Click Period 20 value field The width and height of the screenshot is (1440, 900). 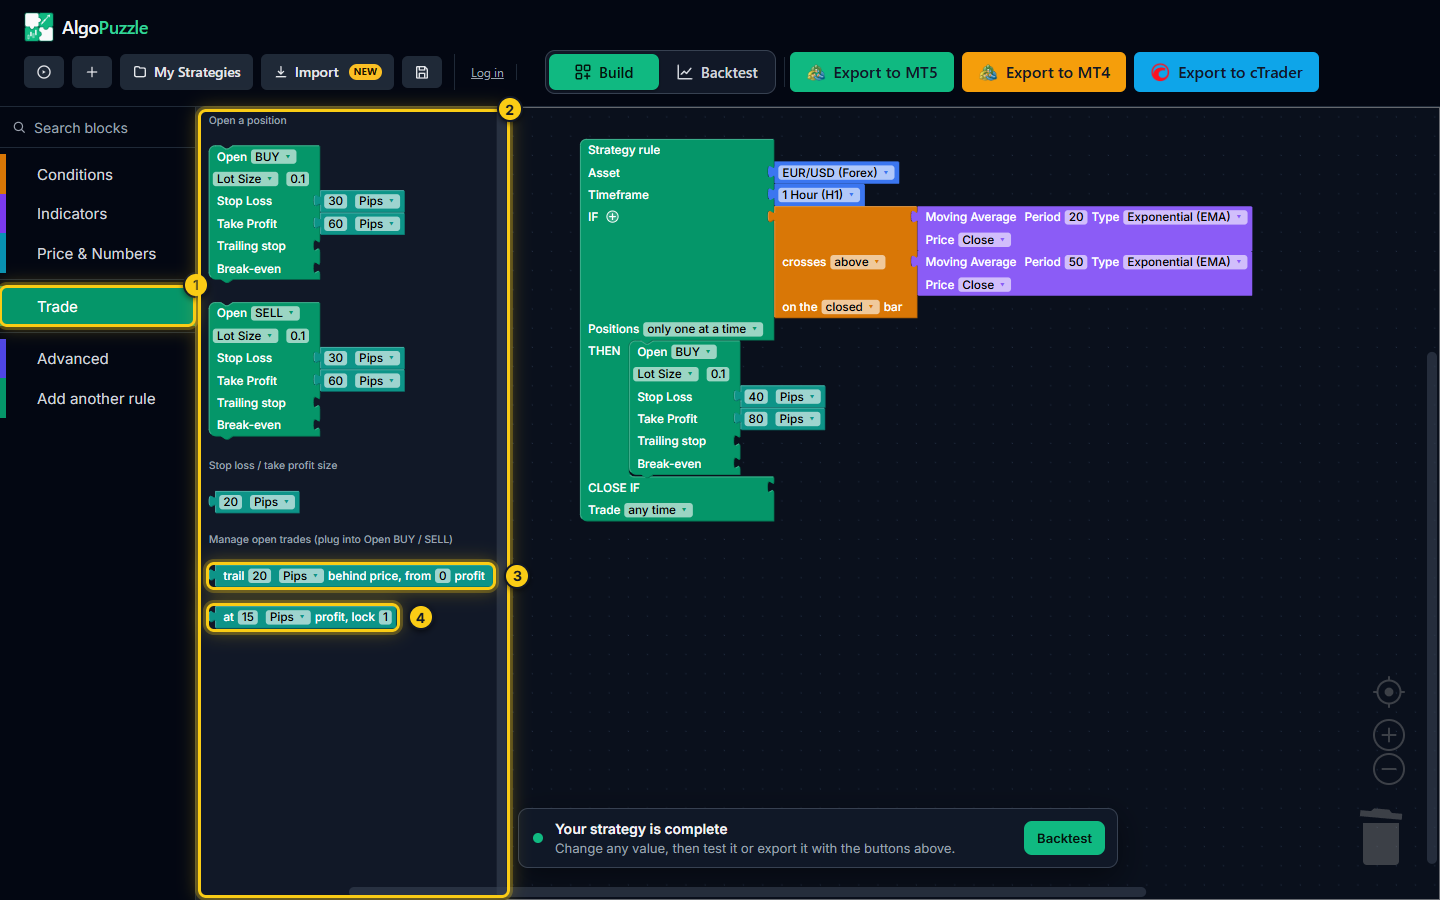click(x=1076, y=217)
